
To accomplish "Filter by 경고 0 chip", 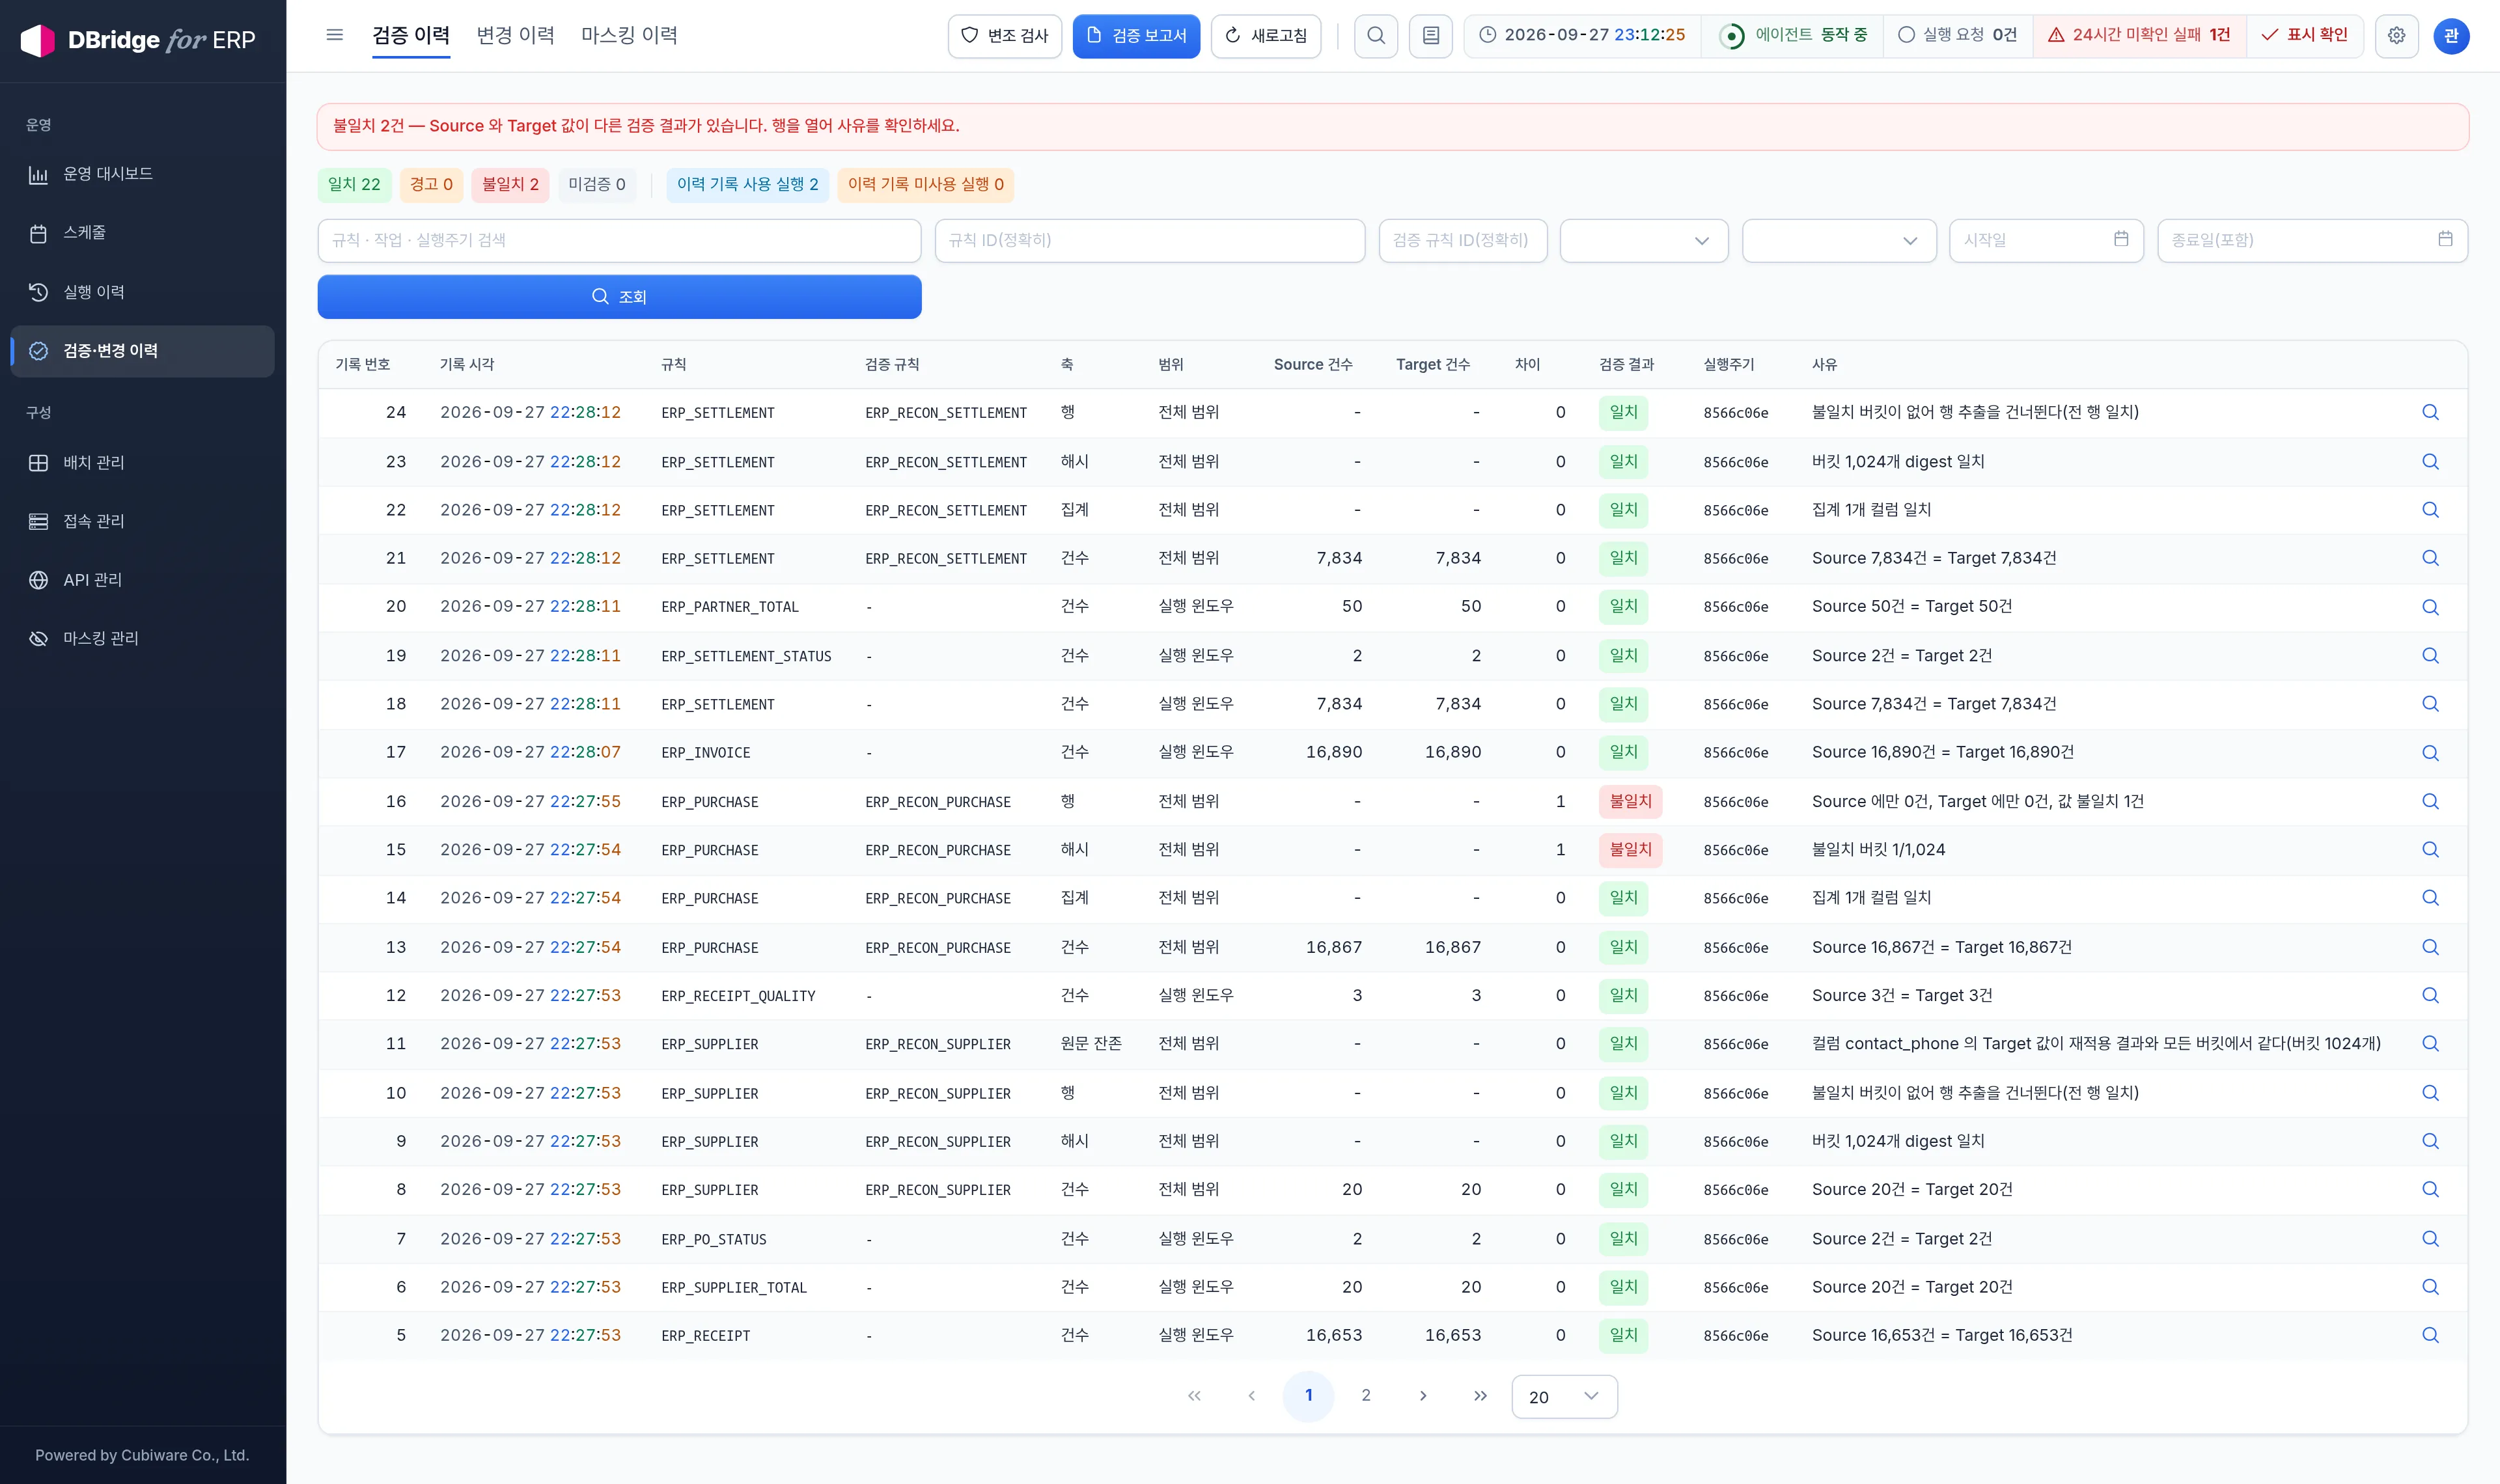I will (431, 185).
